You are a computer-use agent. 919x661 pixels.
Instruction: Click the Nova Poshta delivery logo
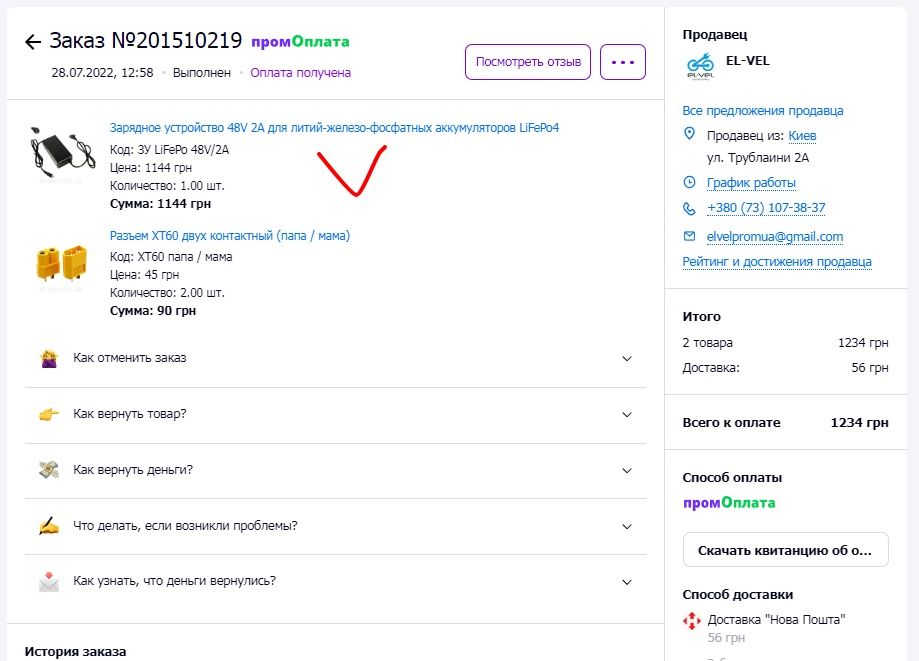click(692, 621)
